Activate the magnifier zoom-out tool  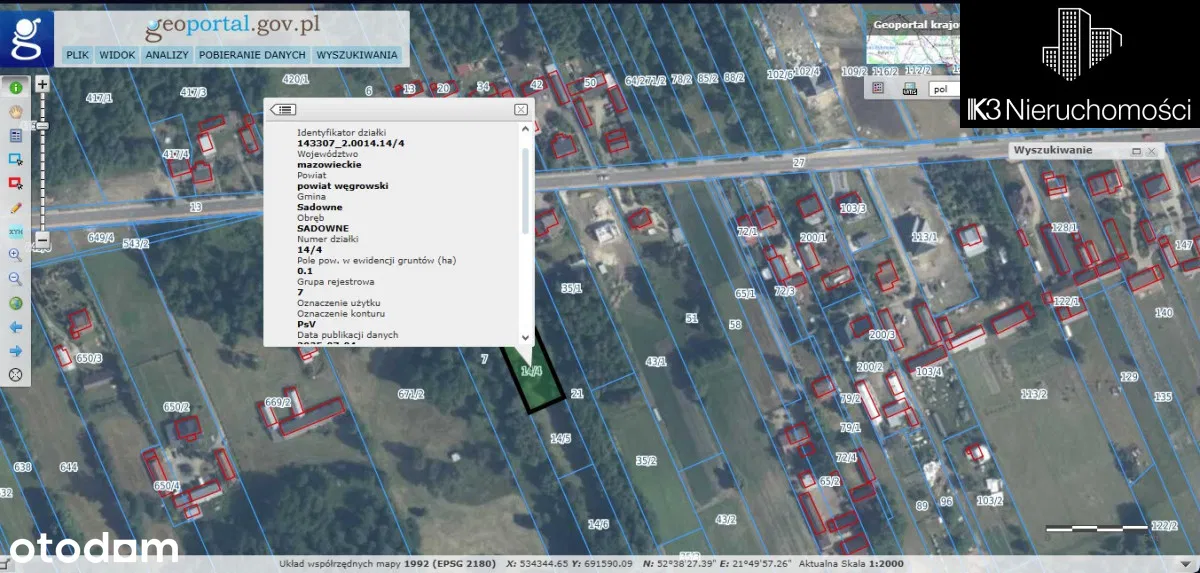[16, 280]
